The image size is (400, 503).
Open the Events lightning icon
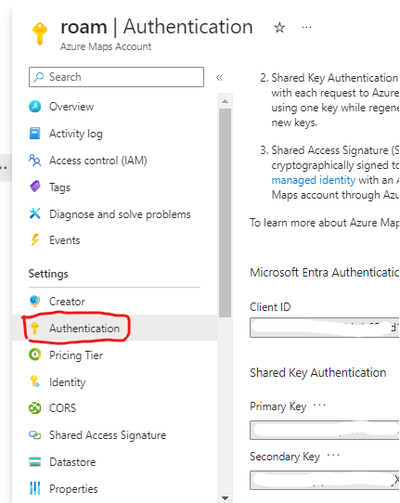[x=35, y=240]
